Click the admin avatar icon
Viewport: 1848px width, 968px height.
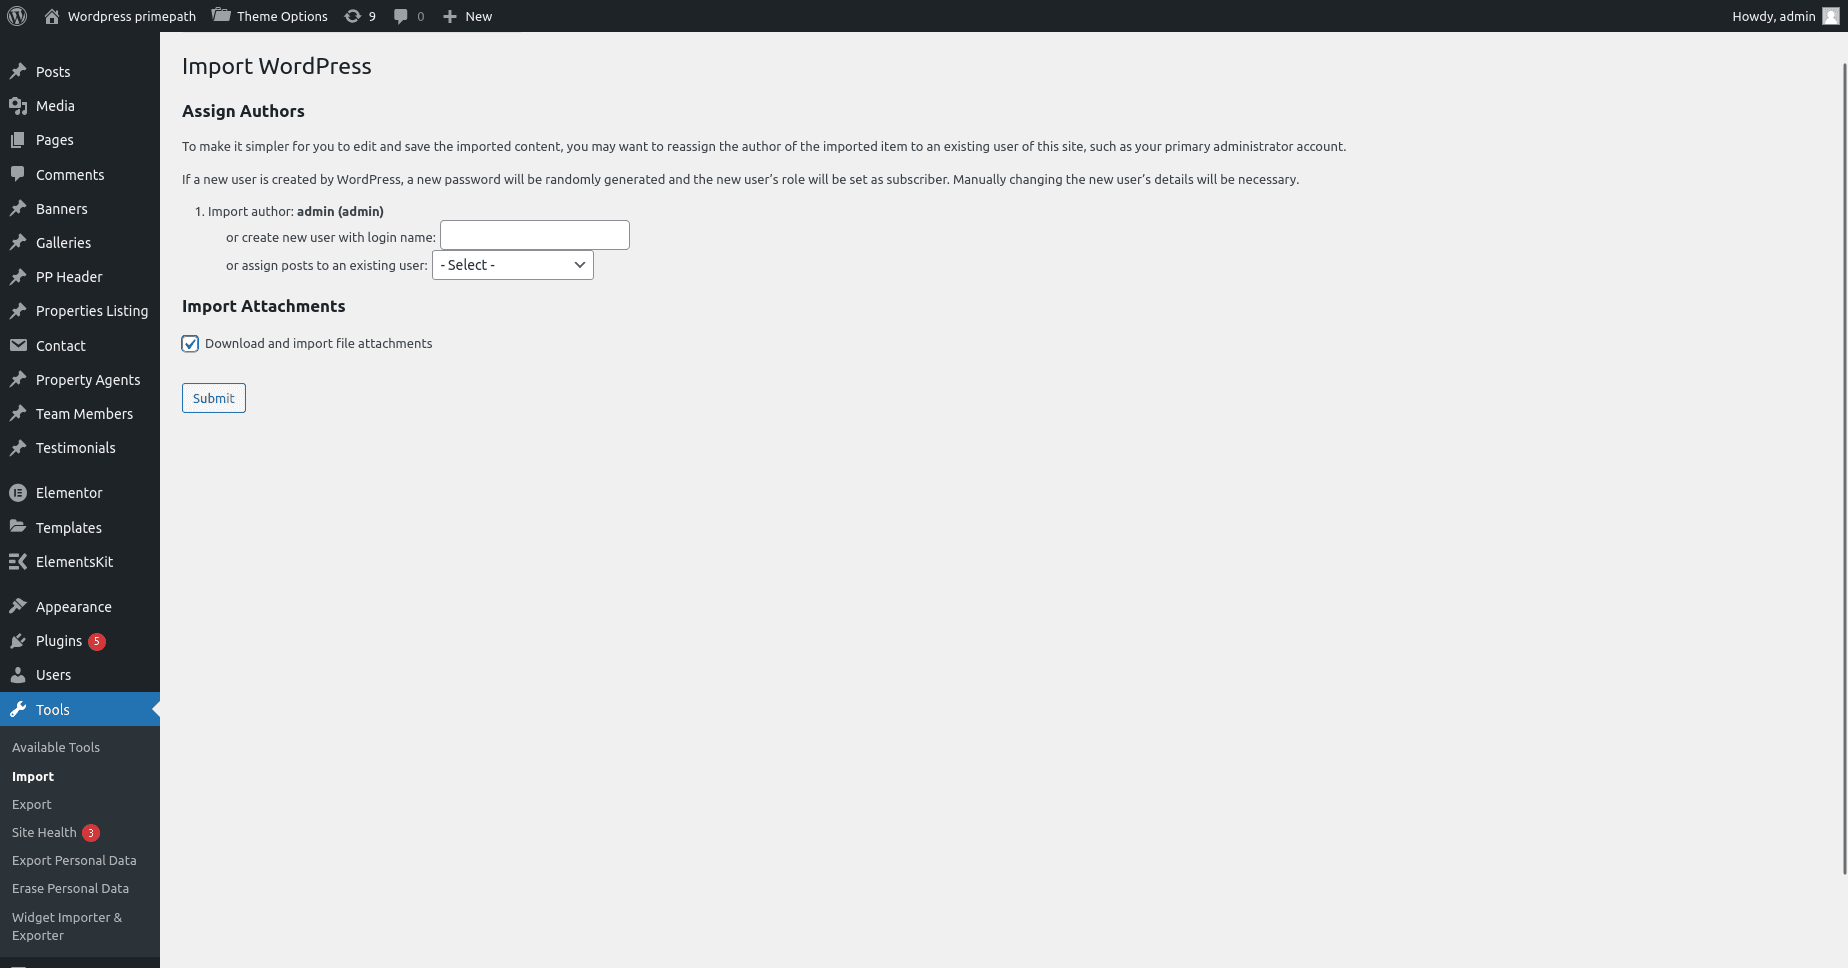pyautogui.click(x=1831, y=16)
